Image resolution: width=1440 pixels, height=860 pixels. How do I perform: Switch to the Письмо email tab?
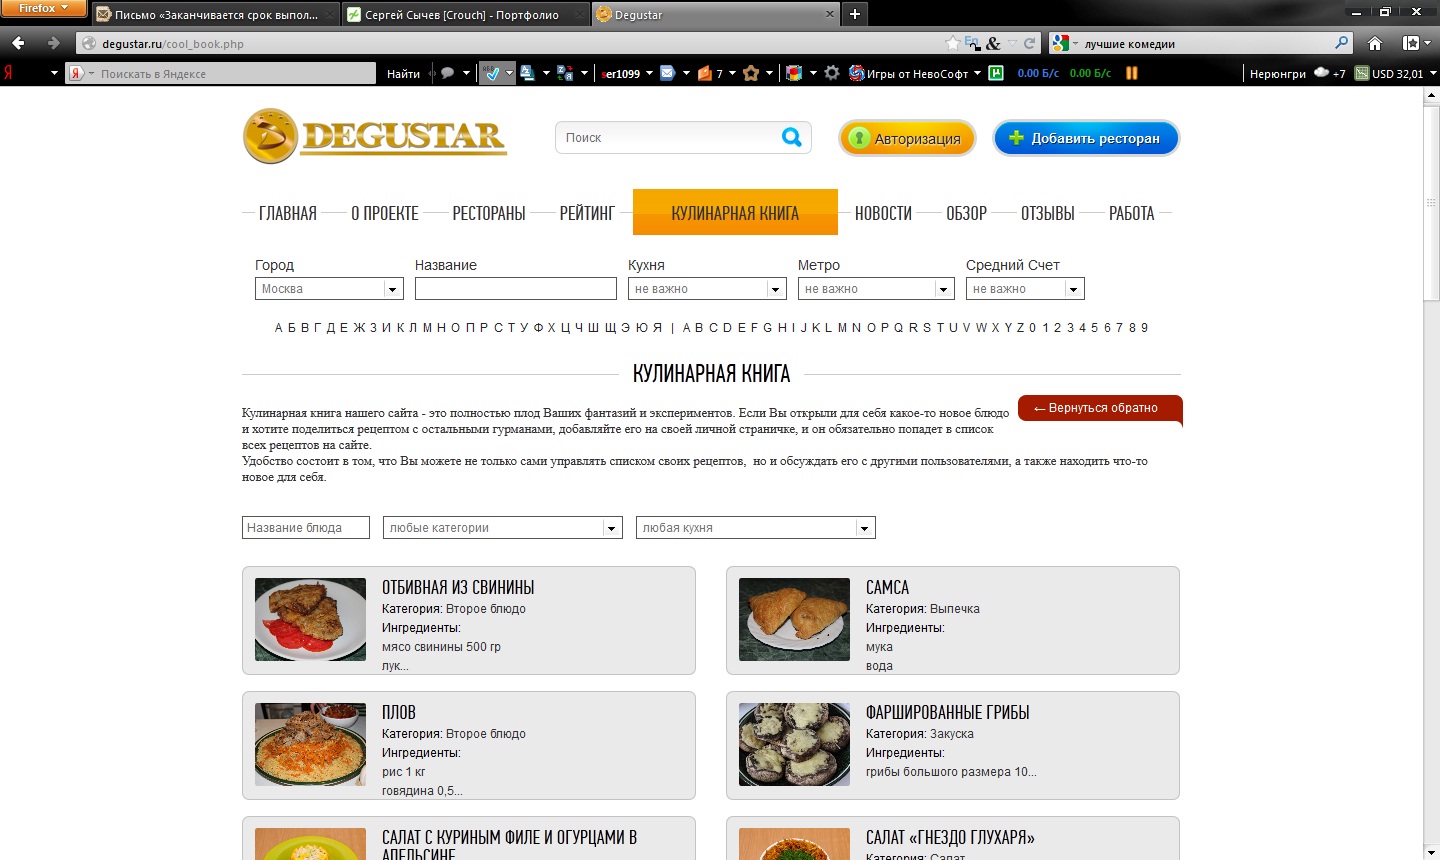(215, 15)
